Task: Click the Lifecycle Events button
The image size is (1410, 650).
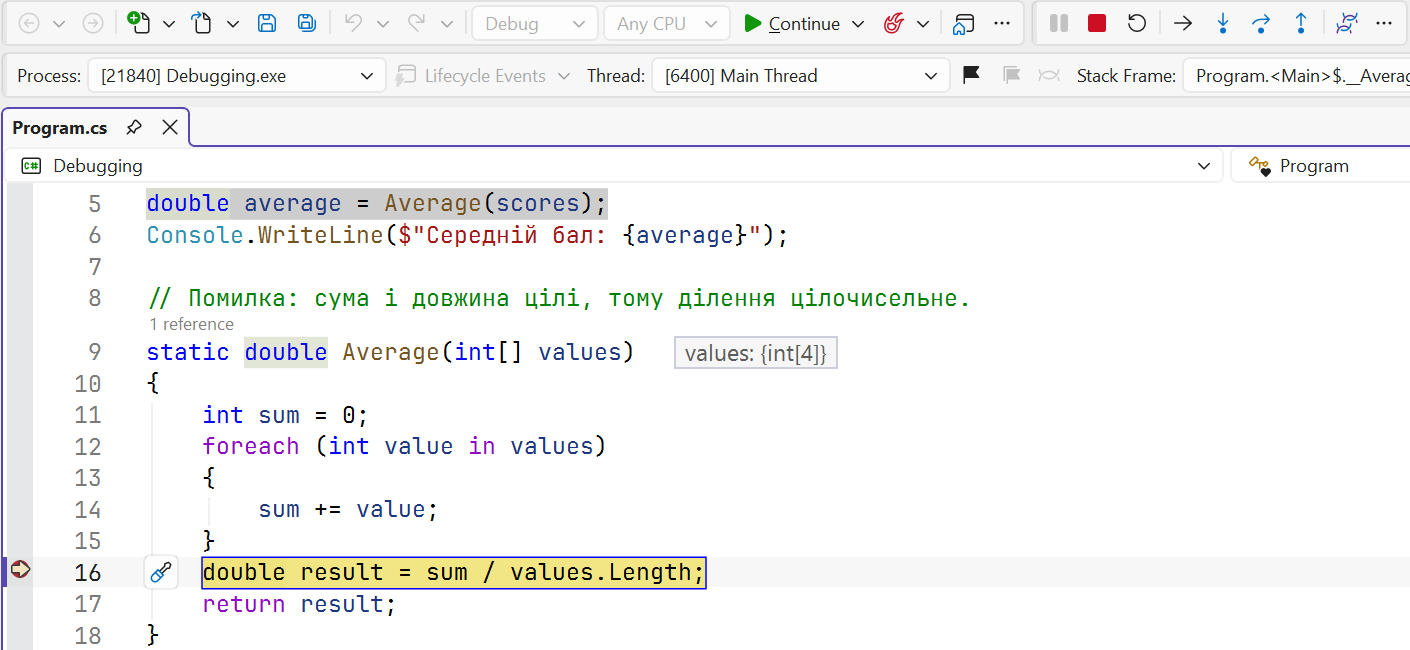Action: tap(483, 76)
